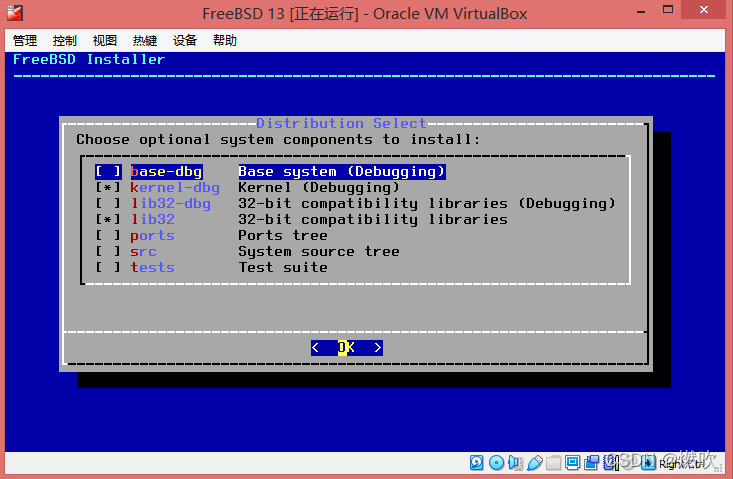Minimize the VirtualBox window
The image size is (733, 479).
click(x=641, y=10)
